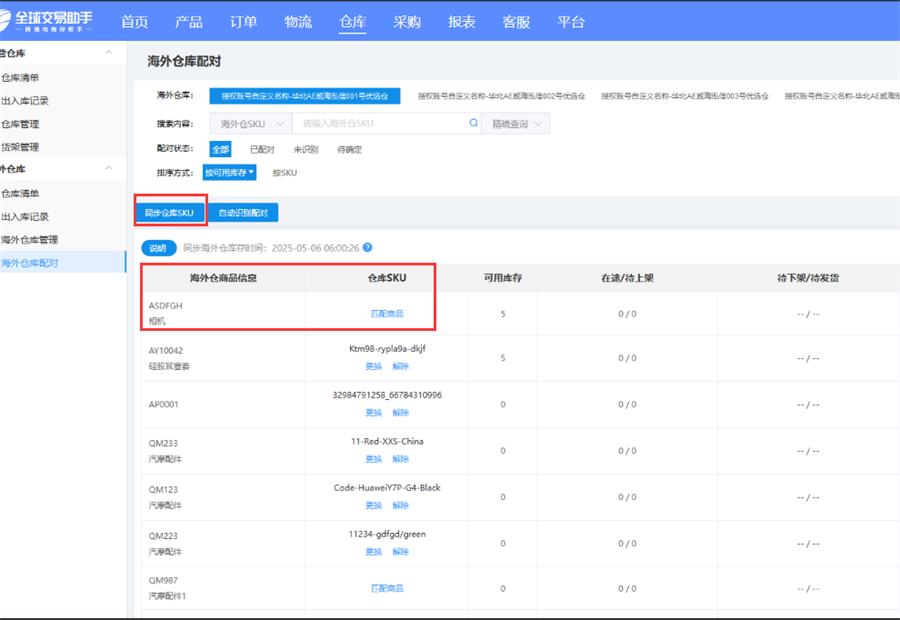
Task: Select the 仓库 menu item
Action: coord(352,22)
